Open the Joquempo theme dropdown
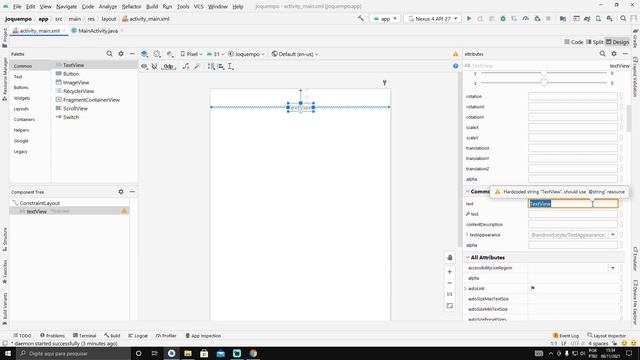Image resolution: width=640 pixels, height=360 pixels. 247,54
